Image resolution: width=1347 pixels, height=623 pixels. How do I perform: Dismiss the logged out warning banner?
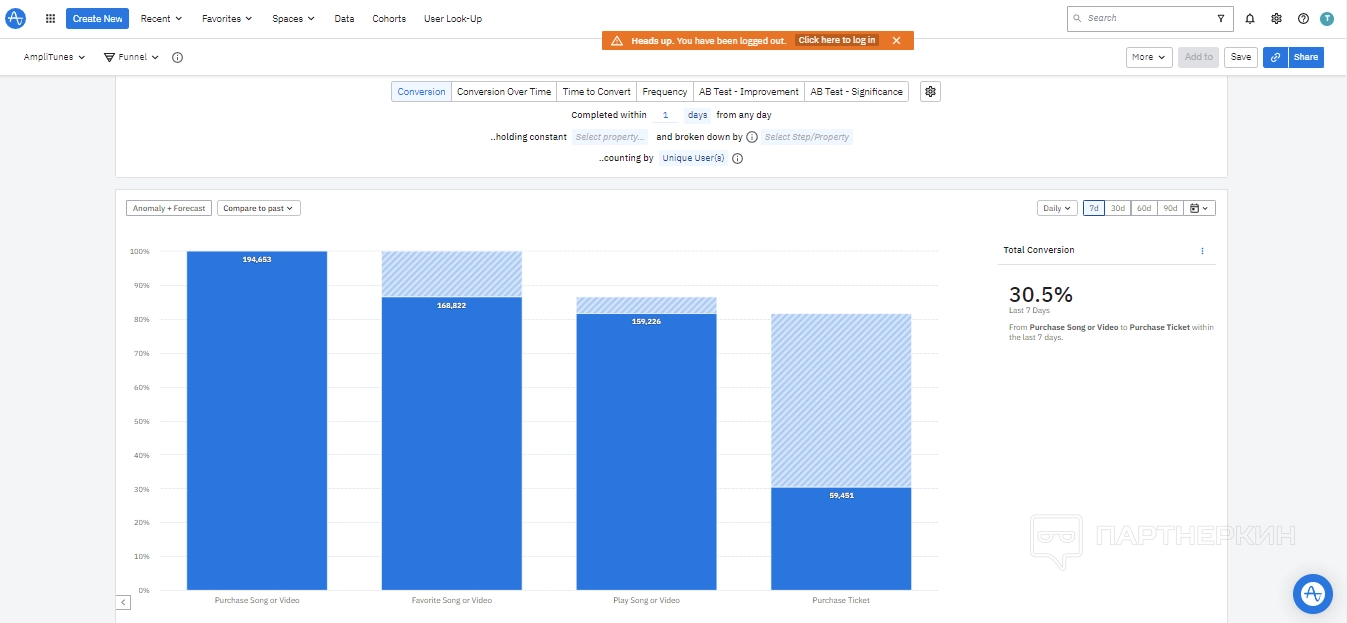896,40
